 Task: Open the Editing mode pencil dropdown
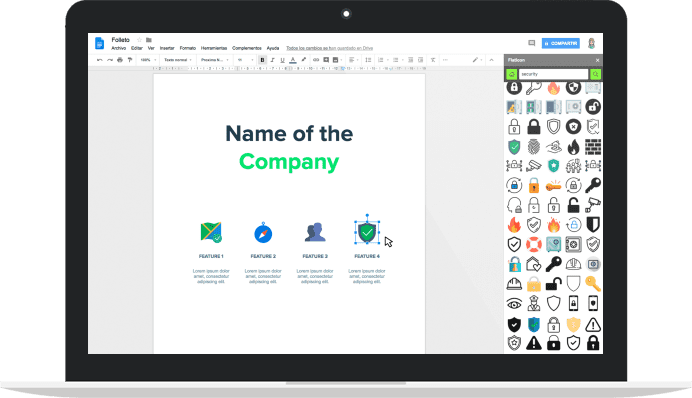tap(477, 60)
